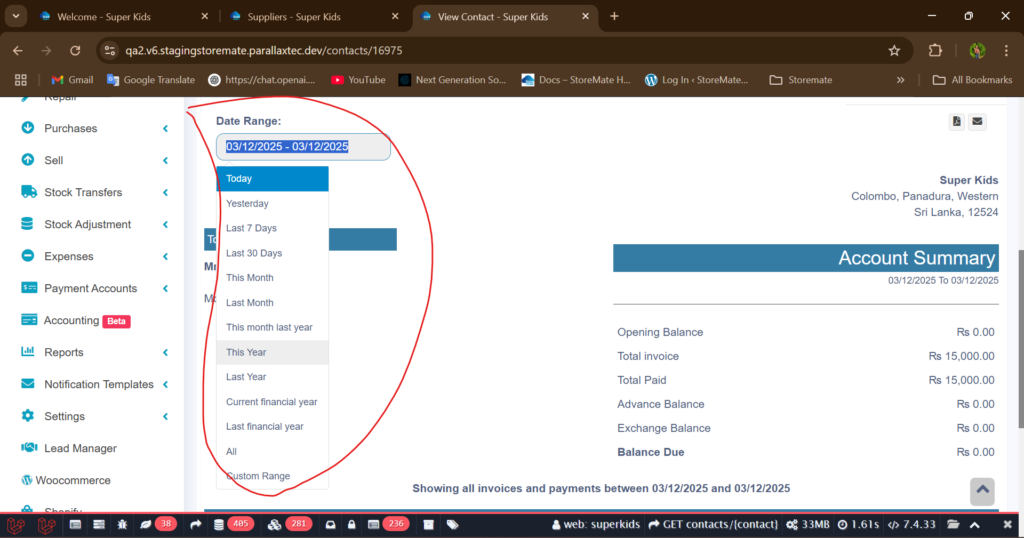Choose This Year range

[x=272, y=352]
